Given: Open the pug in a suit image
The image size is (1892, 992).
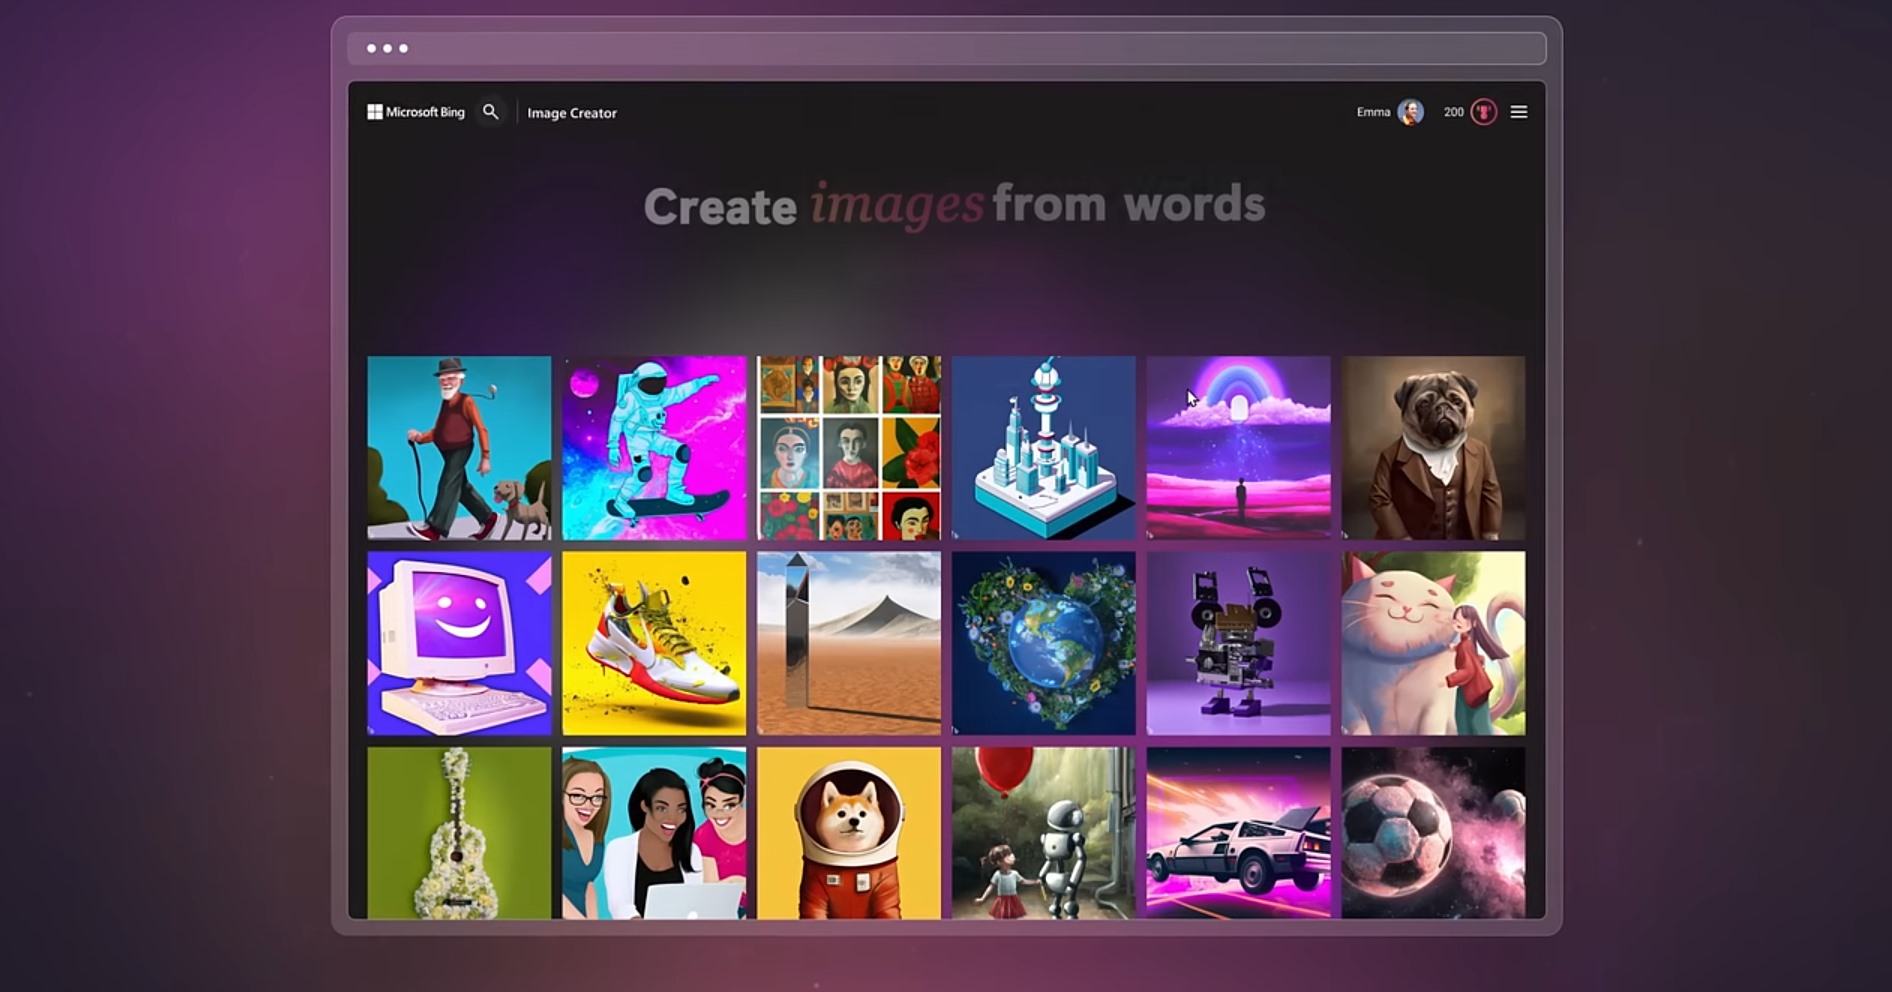Looking at the screenshot, I should click(1434, 448).
